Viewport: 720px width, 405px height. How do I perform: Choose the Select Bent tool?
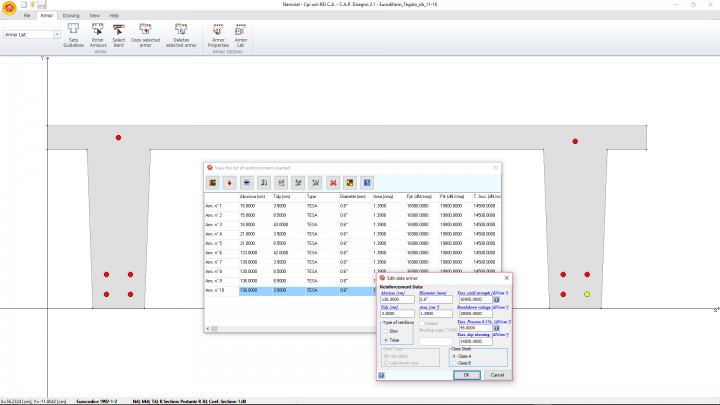[119, 30]
